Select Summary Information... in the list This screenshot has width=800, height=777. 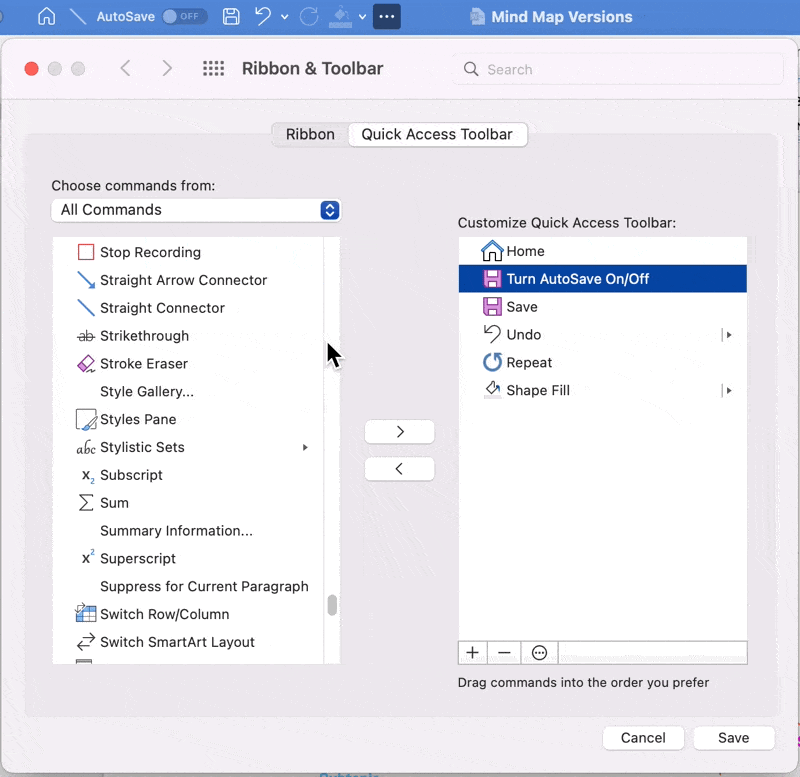[x=176, y=531]
